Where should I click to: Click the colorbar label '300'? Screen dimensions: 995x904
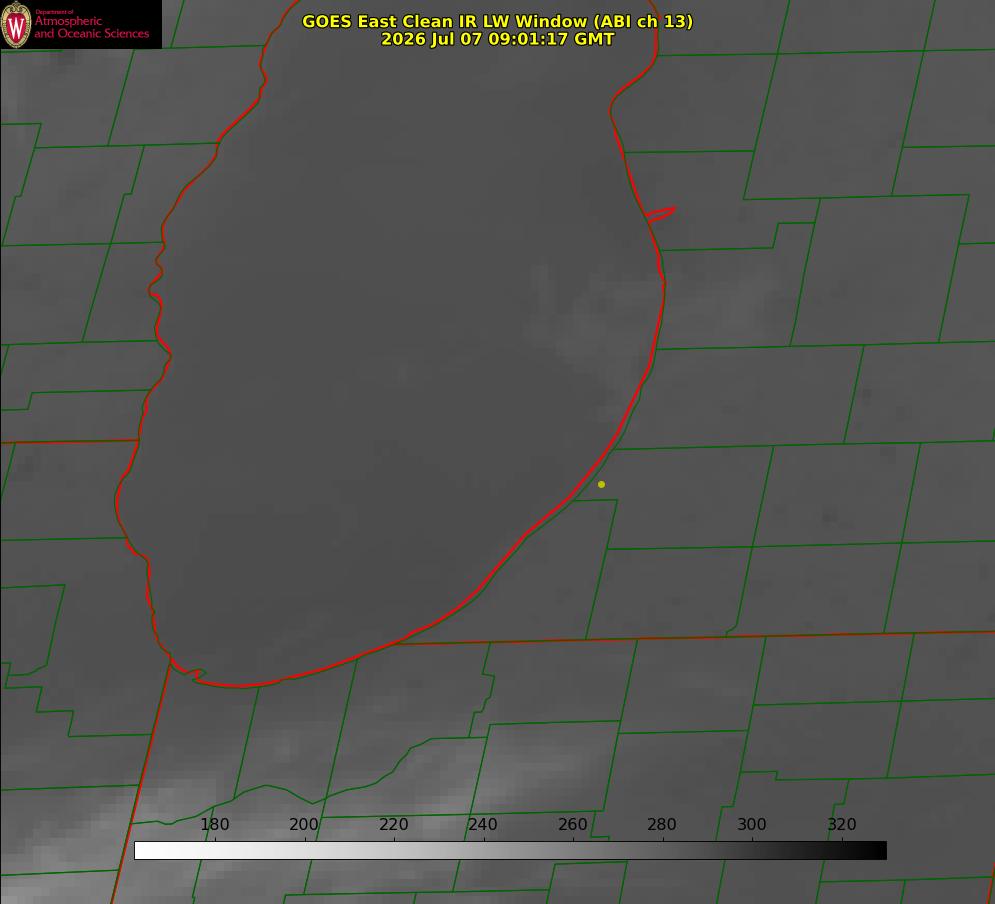752,824
